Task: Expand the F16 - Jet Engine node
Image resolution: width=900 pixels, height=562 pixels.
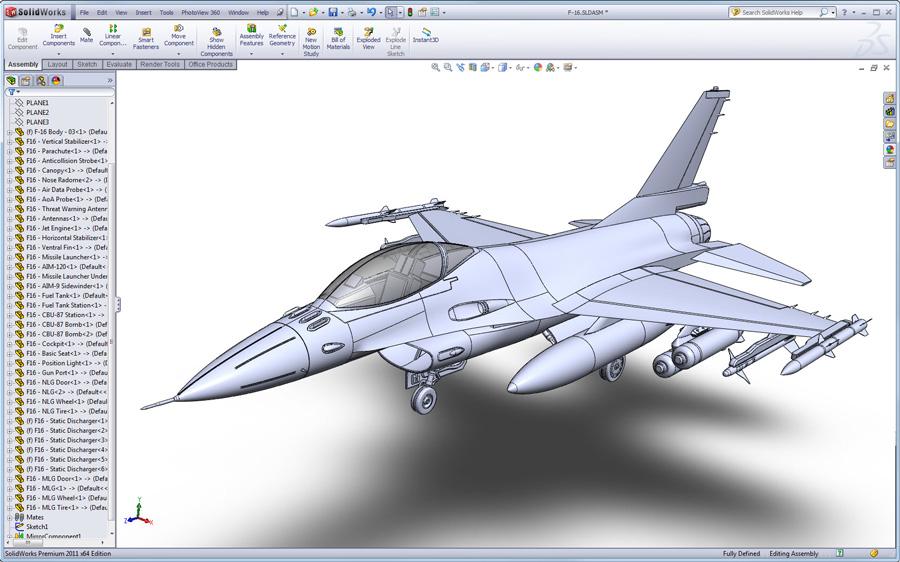Action: [x=9, y=228]
